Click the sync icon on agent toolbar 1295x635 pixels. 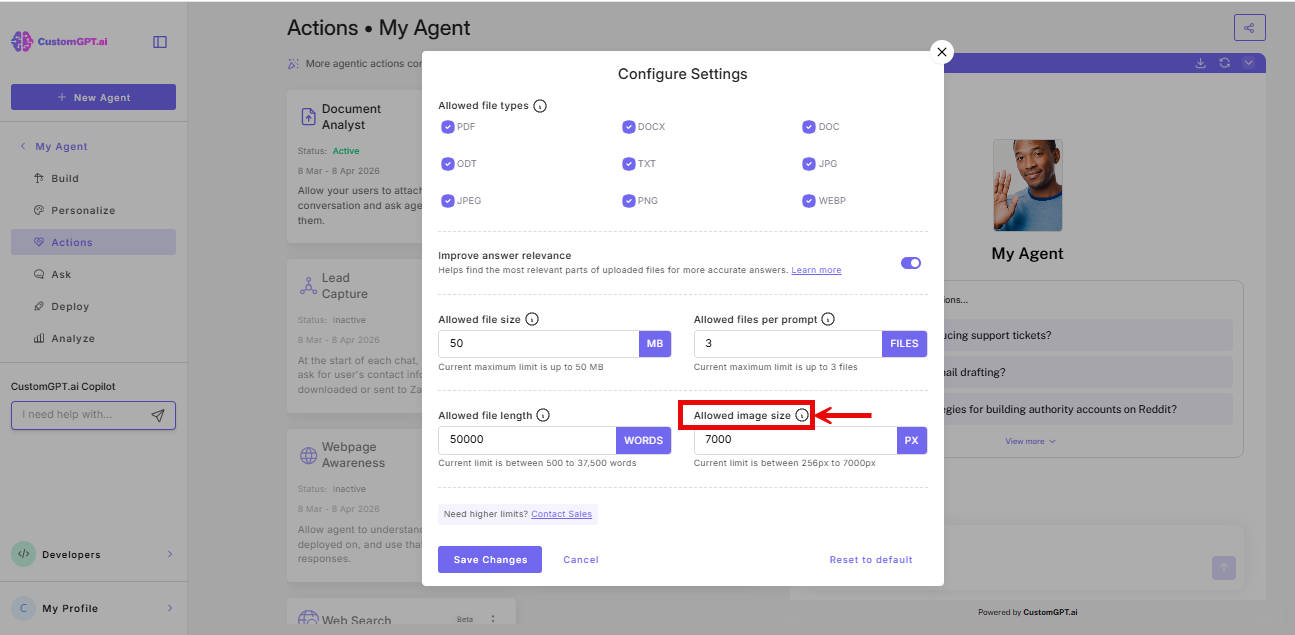click(1224, 62)
